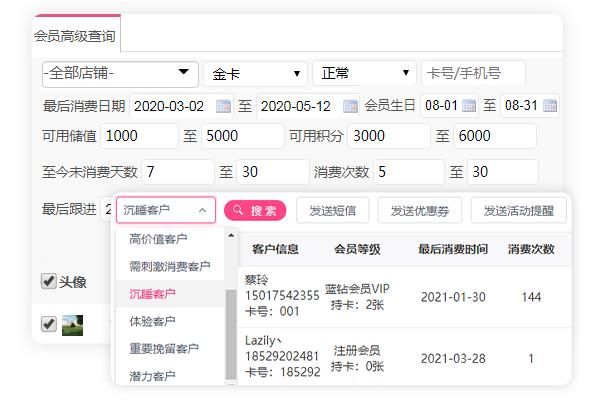This screenshot has width=596, height=407.
Task: Click the date field 2020-03-02
Action: click(181, 106)
